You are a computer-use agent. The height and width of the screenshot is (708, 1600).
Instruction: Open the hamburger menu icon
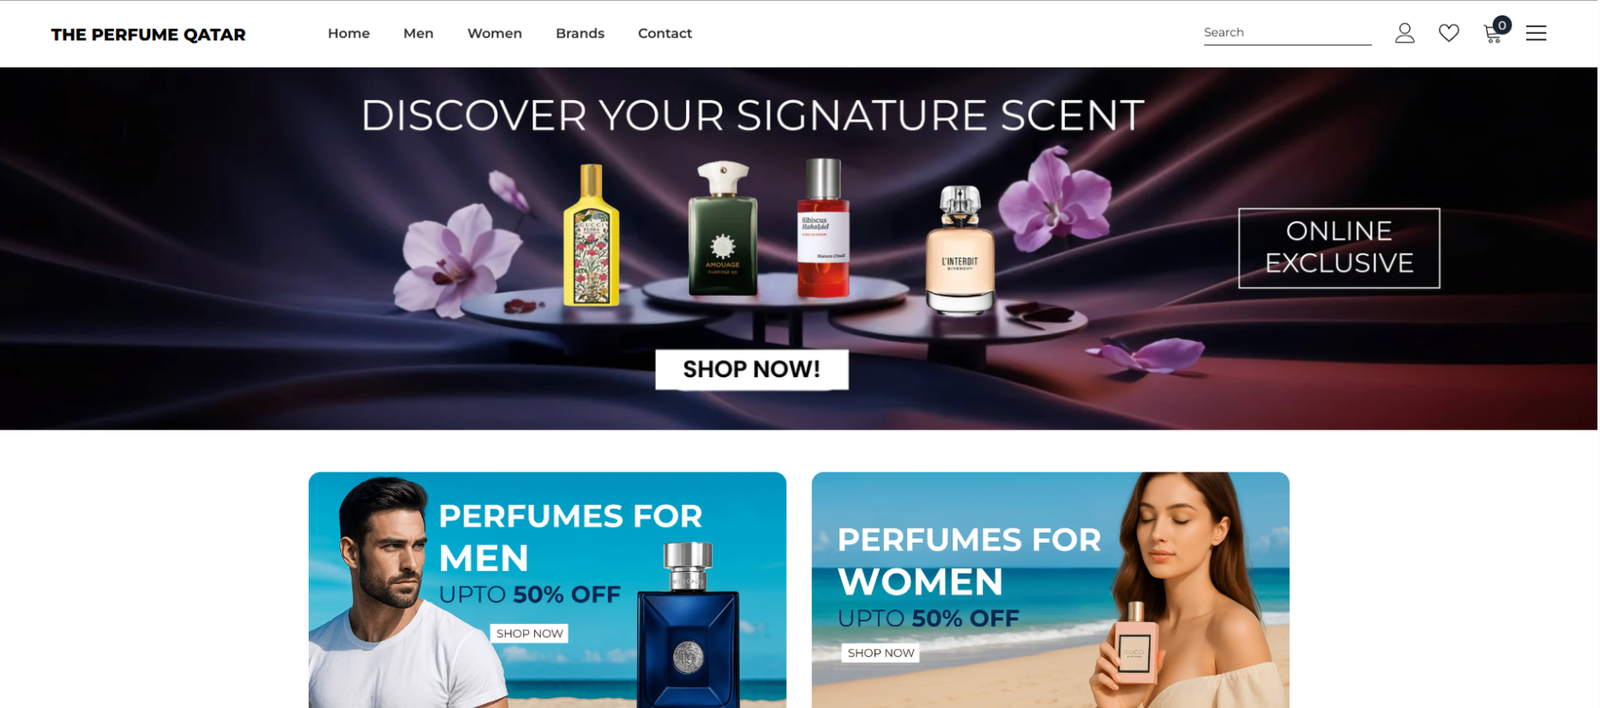point(1536,33)
